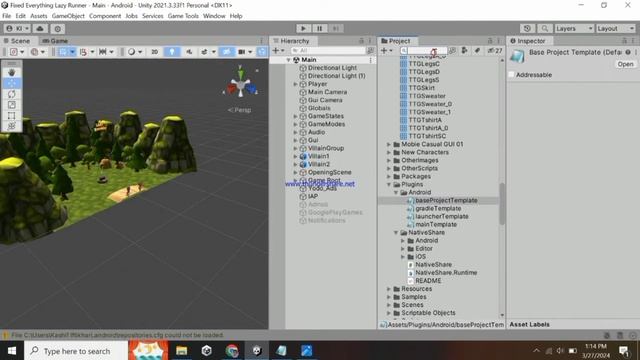Expand GameStates in Hierarchy
Image resolution: width=640 pixels, height=360 pixels.
point(296,116)
